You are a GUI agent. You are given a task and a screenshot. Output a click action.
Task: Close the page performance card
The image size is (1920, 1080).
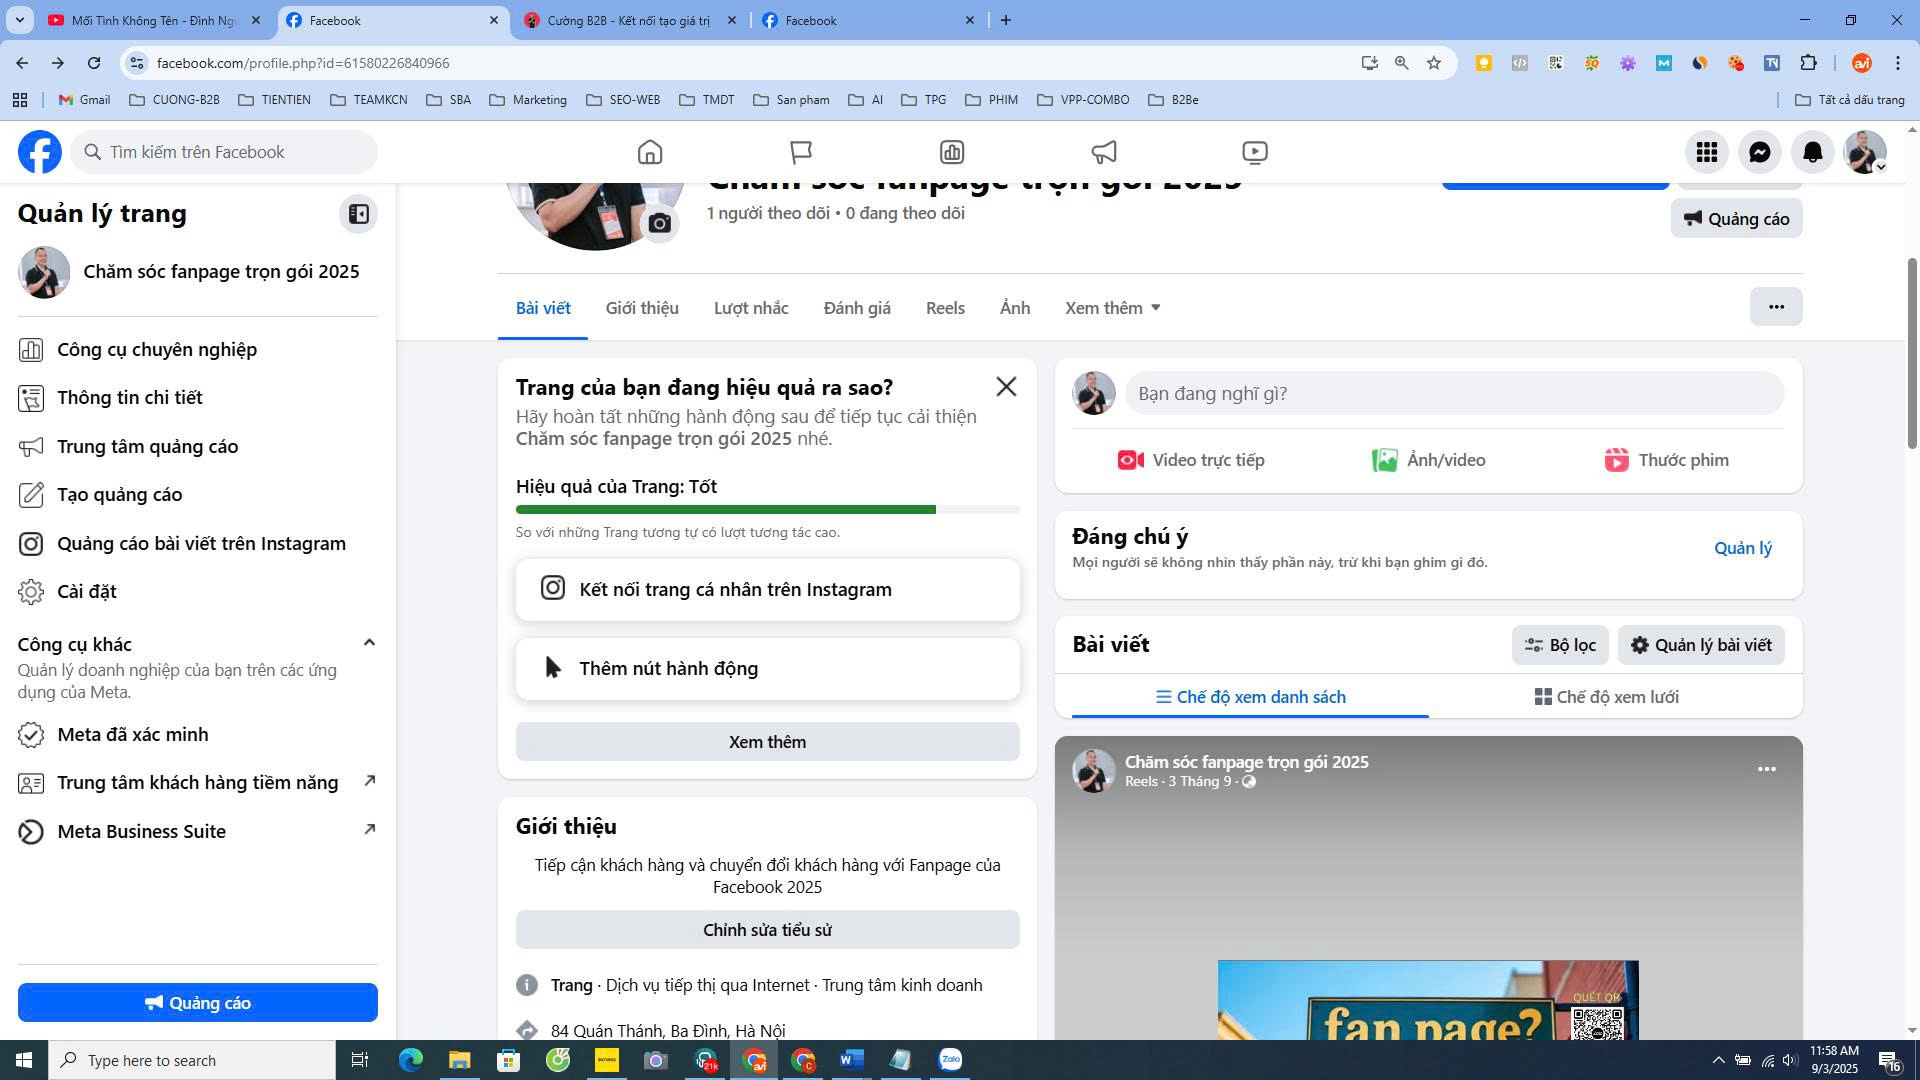click(x=1006, y=387)
